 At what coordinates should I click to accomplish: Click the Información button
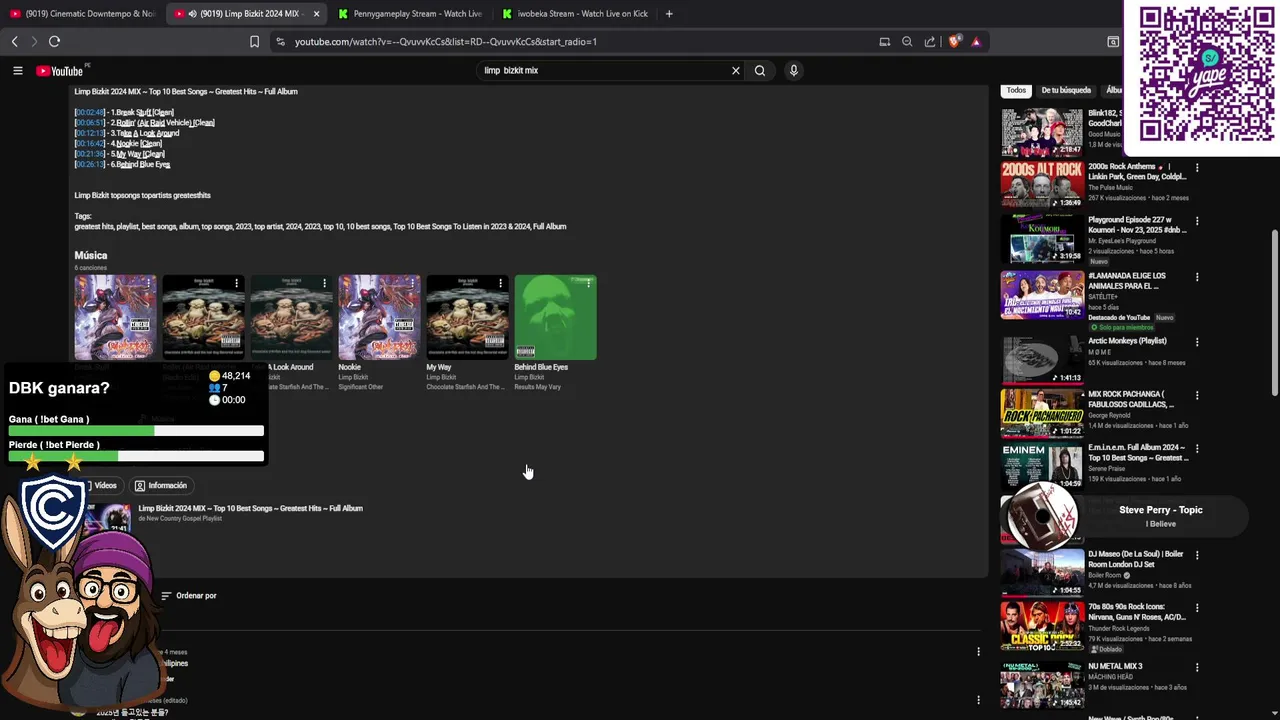pos(161,486)
